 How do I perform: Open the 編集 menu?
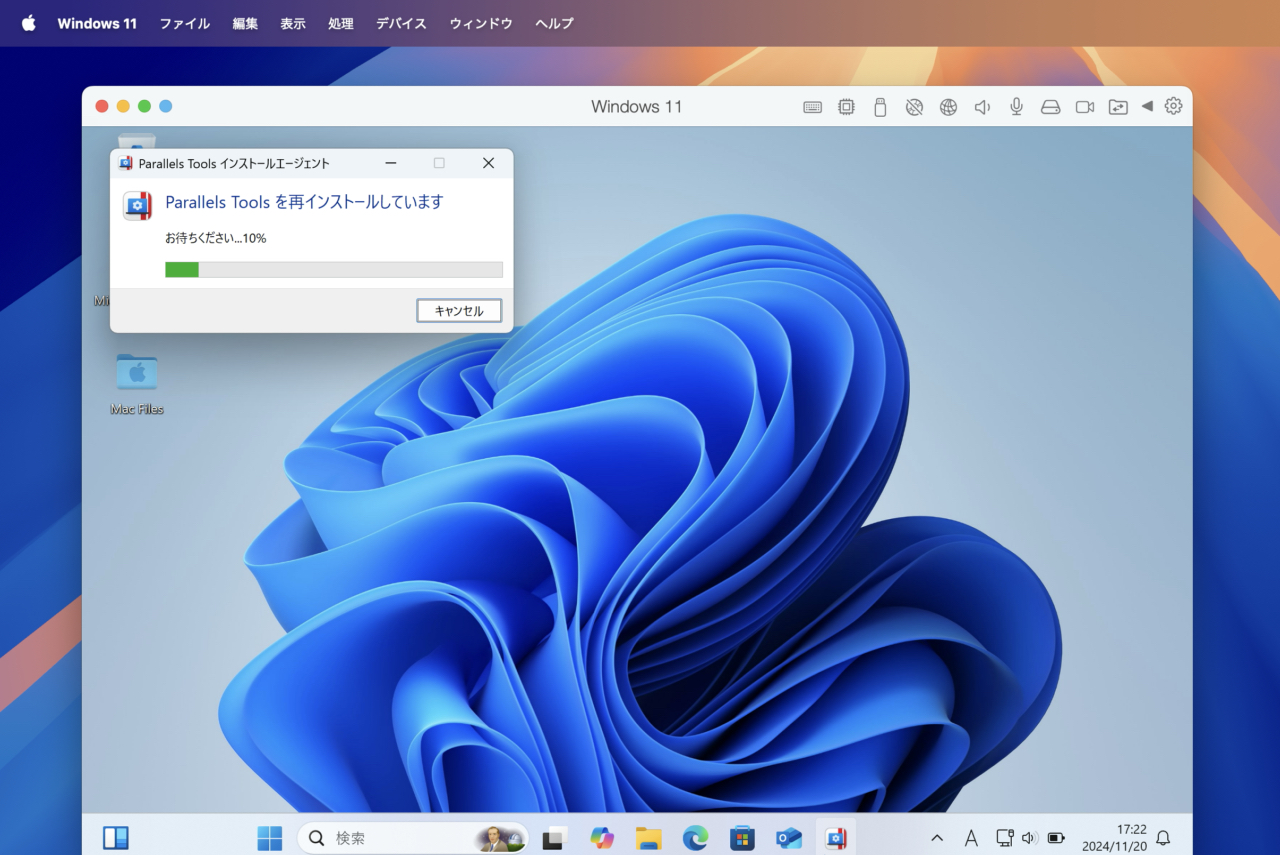[x=245, y=23]
